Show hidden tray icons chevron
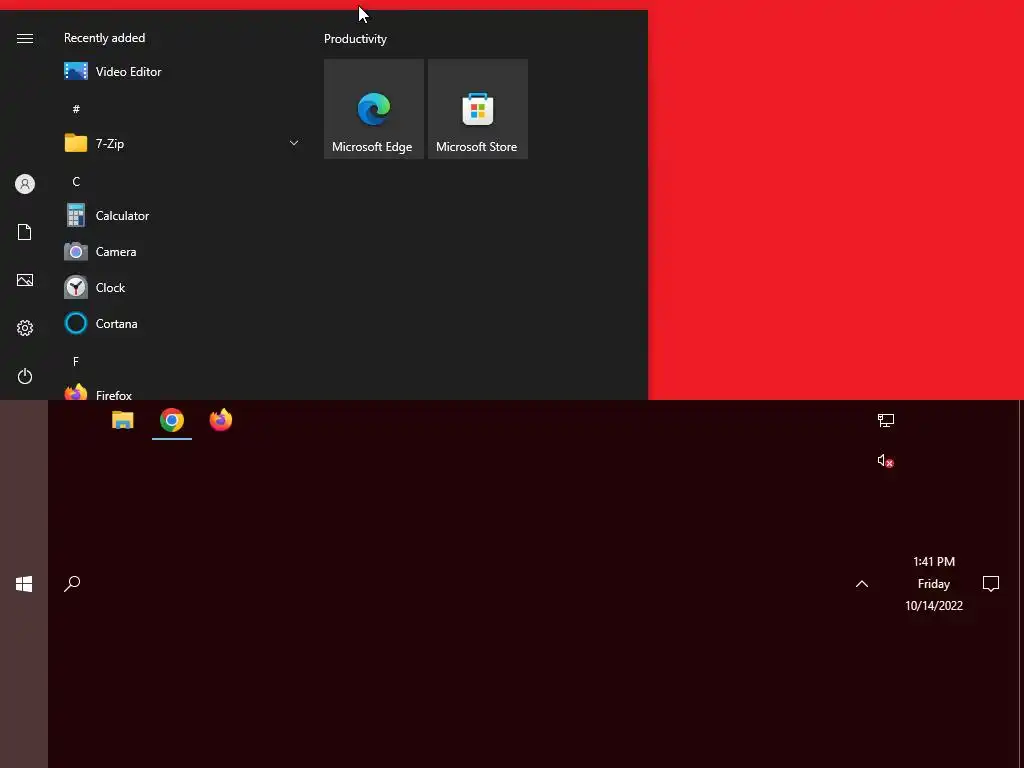This screenshot has height=768, width=1024. coord(862,584)
